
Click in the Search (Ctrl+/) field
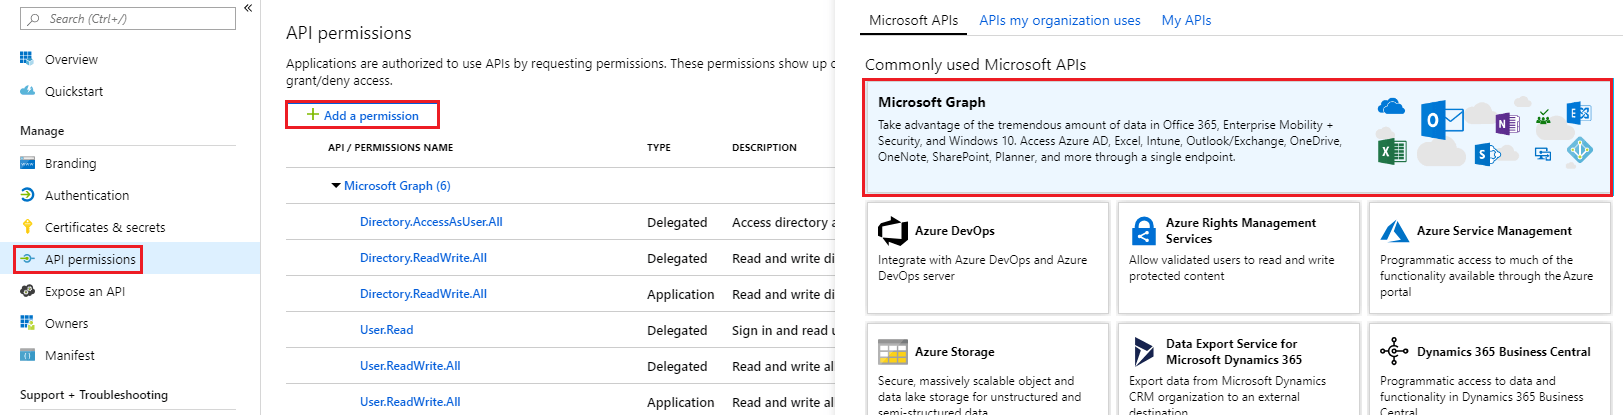click(128, 19)
